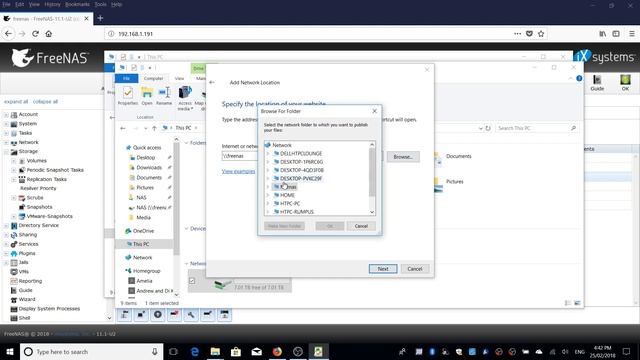Toggle checkbox on selected network drive
640x360 pixels.
pyautogui.click(x=192, y=281)
